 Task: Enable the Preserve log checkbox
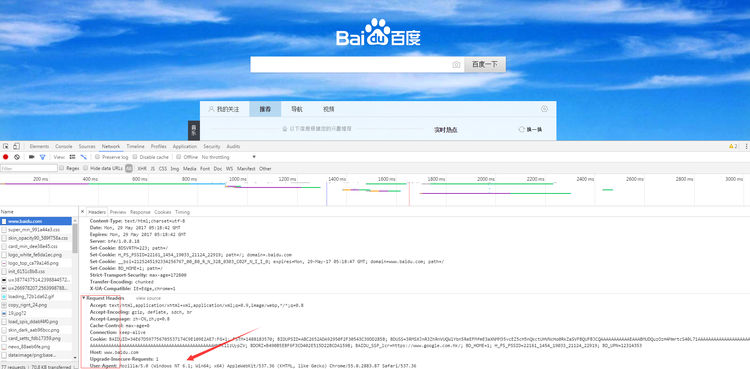(98, 157)
